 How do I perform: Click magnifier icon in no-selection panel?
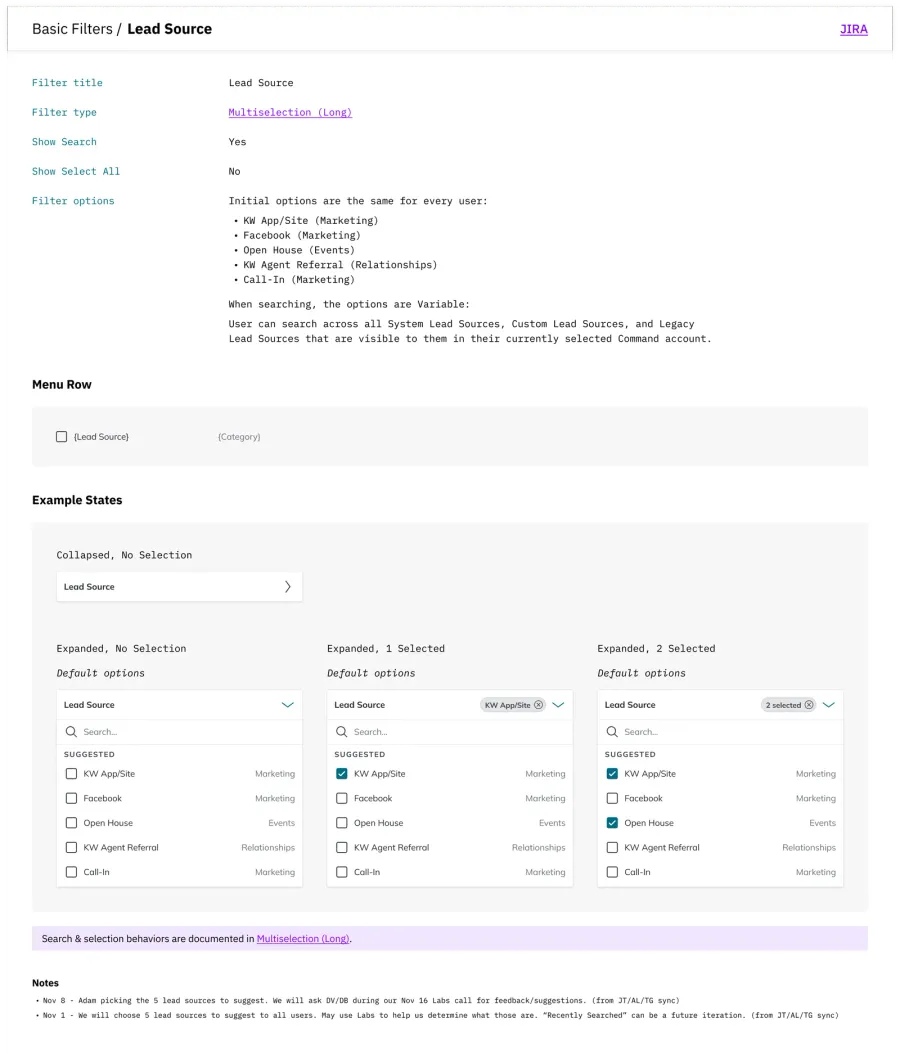[x=71, y=732]
